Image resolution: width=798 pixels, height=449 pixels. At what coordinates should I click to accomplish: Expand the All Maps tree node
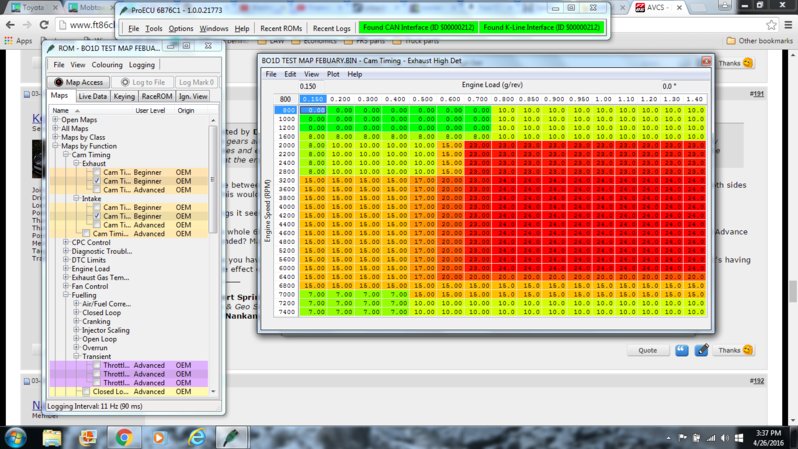tap(55, 128)
